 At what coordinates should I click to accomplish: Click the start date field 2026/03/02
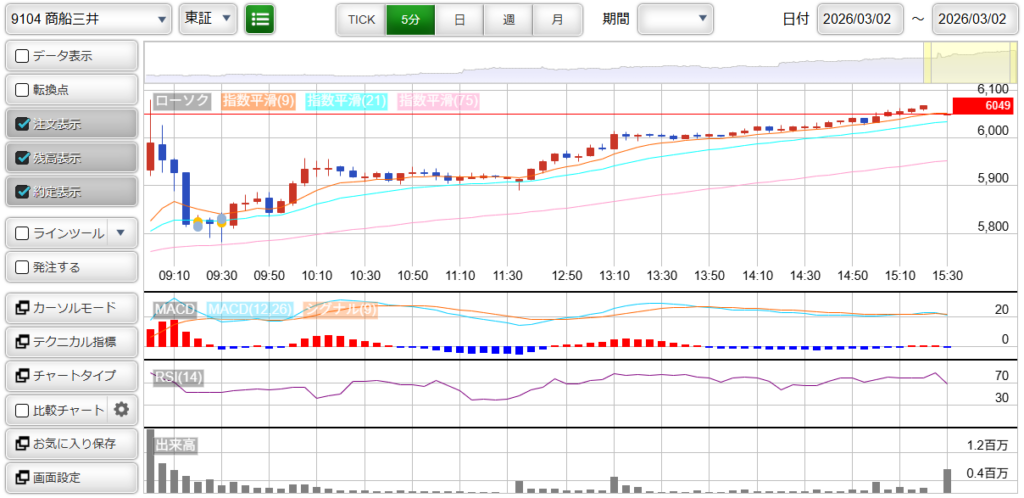[x=860, y=19]
